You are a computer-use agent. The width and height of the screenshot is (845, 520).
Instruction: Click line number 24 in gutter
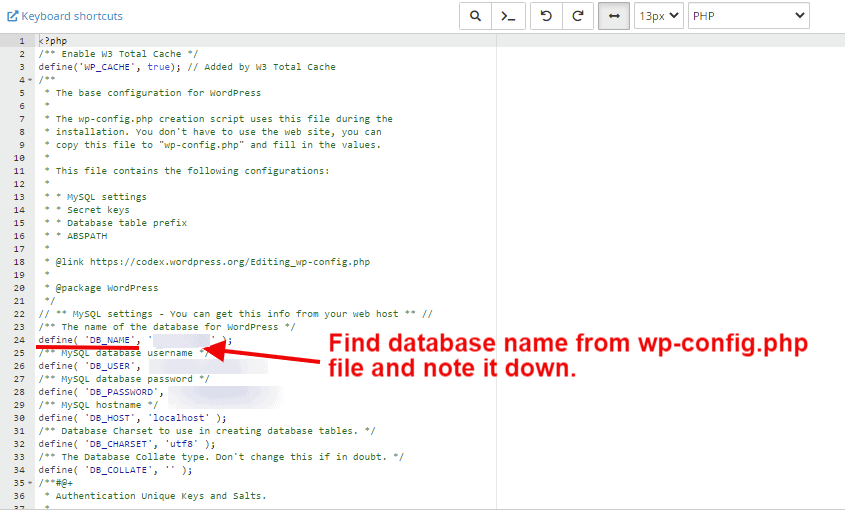point(19,340)
